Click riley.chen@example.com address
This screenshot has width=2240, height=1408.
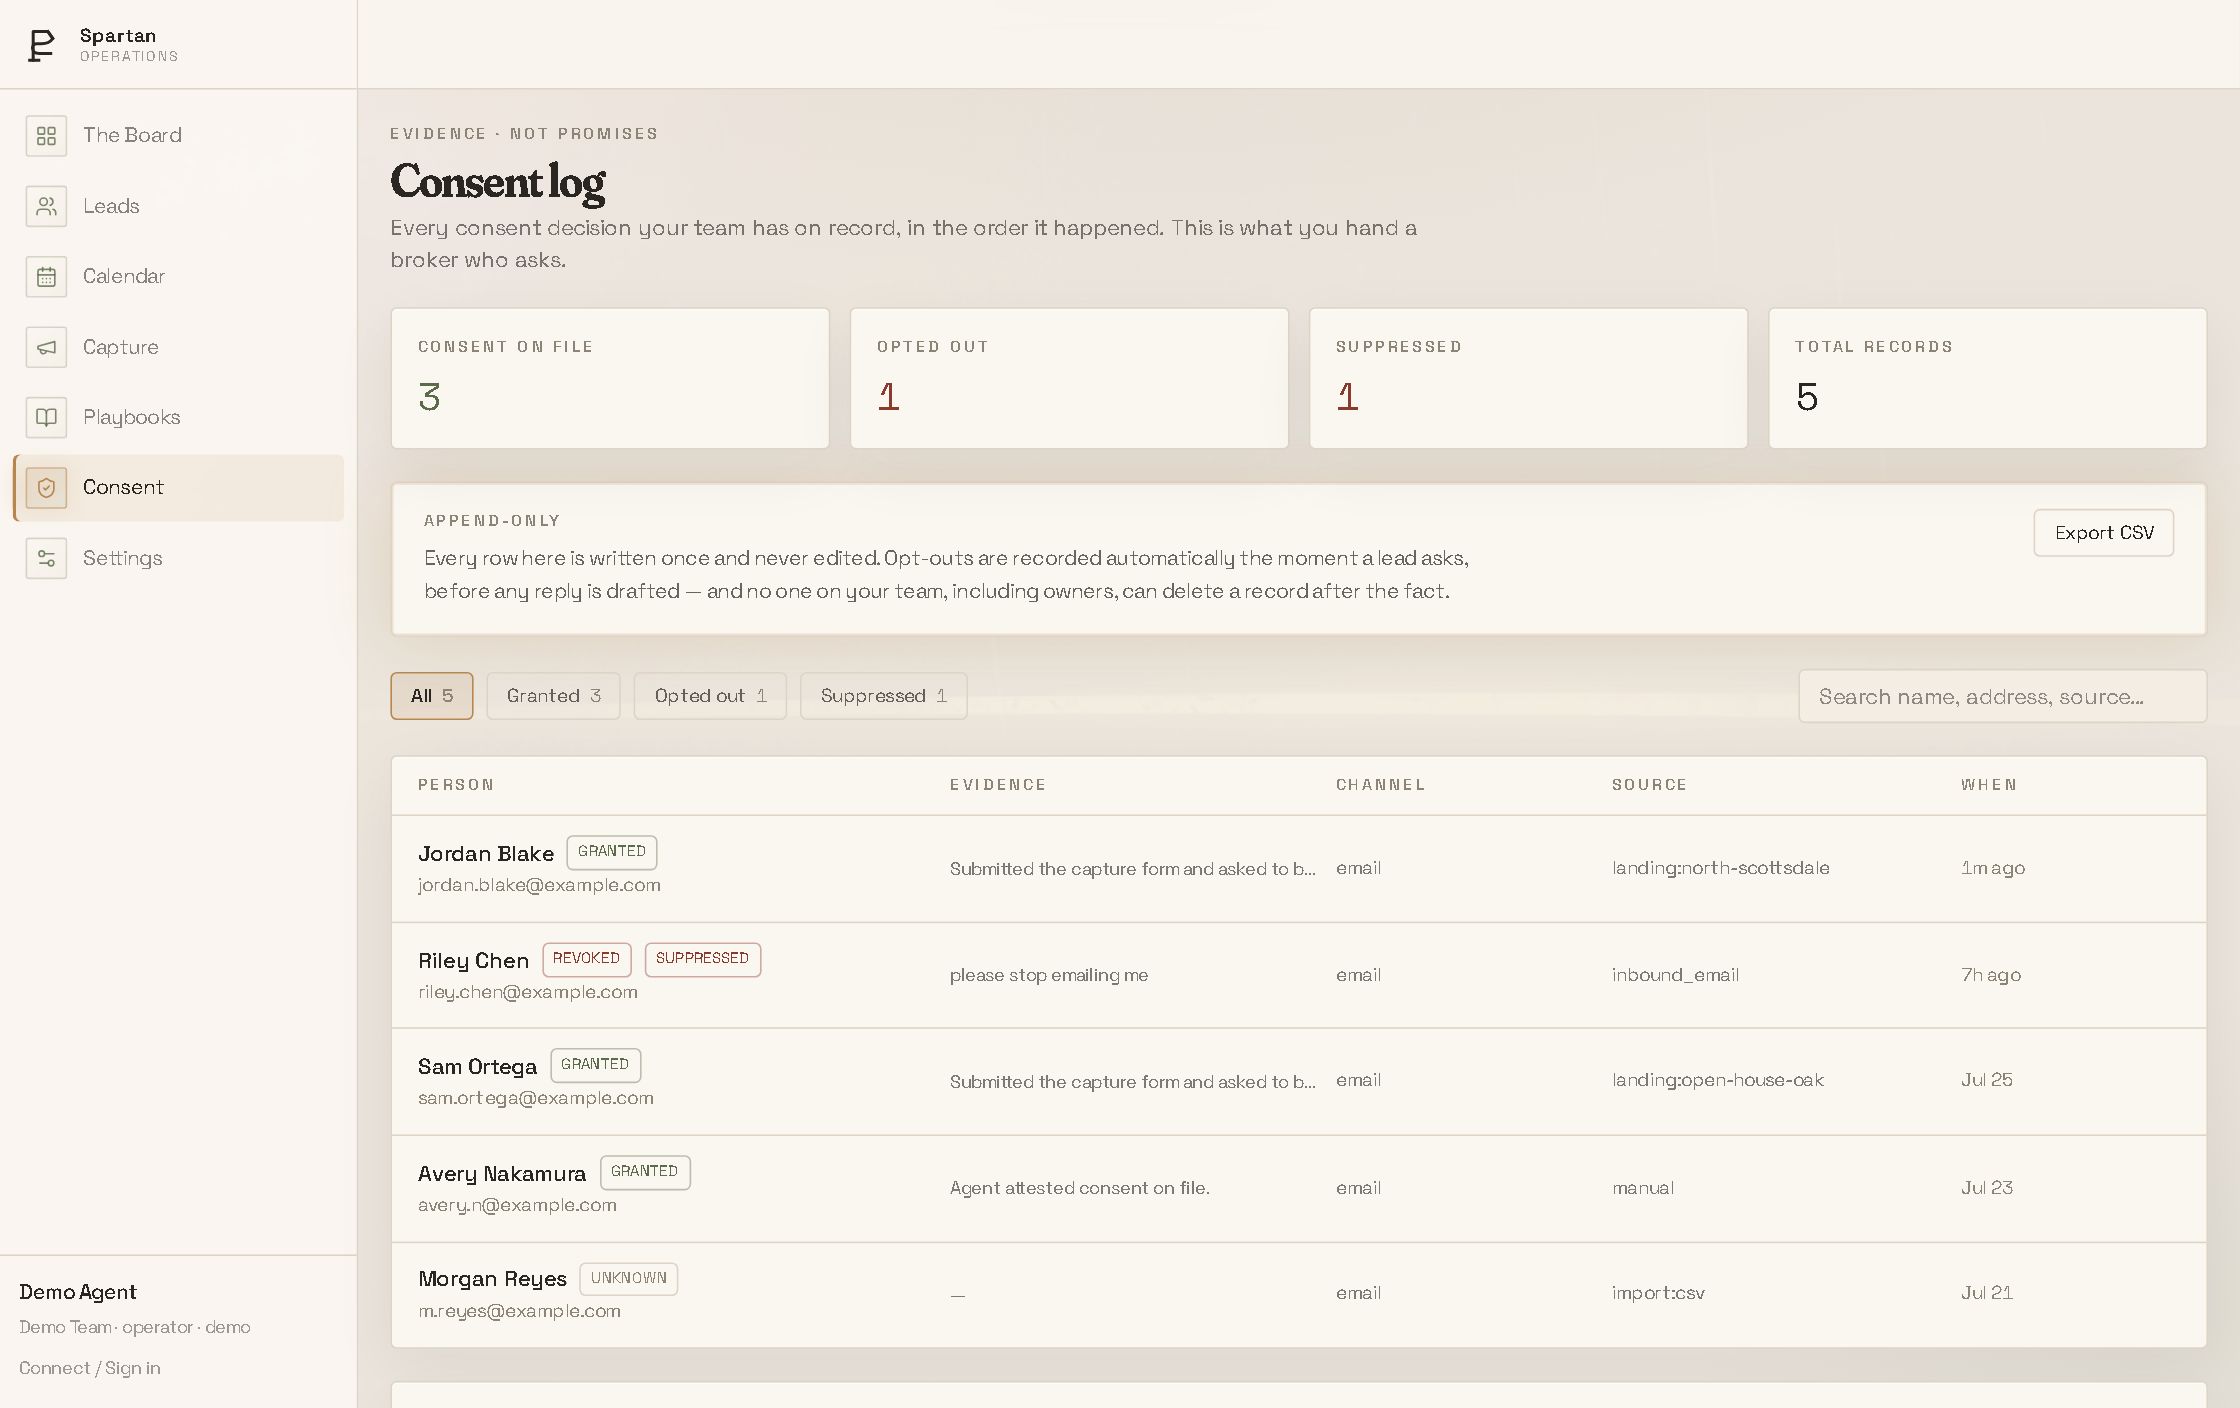tap(528, 992)
